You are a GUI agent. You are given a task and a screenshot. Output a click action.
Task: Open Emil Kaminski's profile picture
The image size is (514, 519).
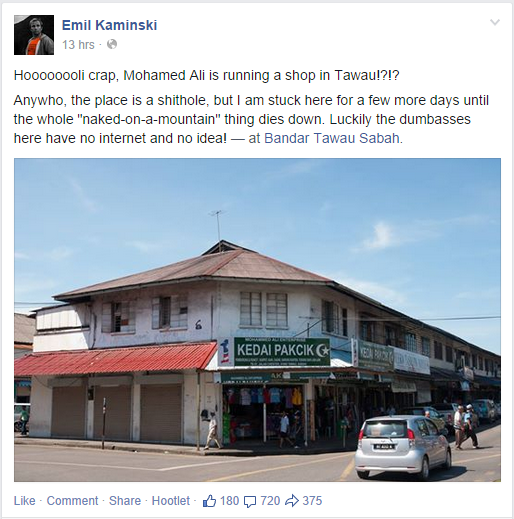34,35
